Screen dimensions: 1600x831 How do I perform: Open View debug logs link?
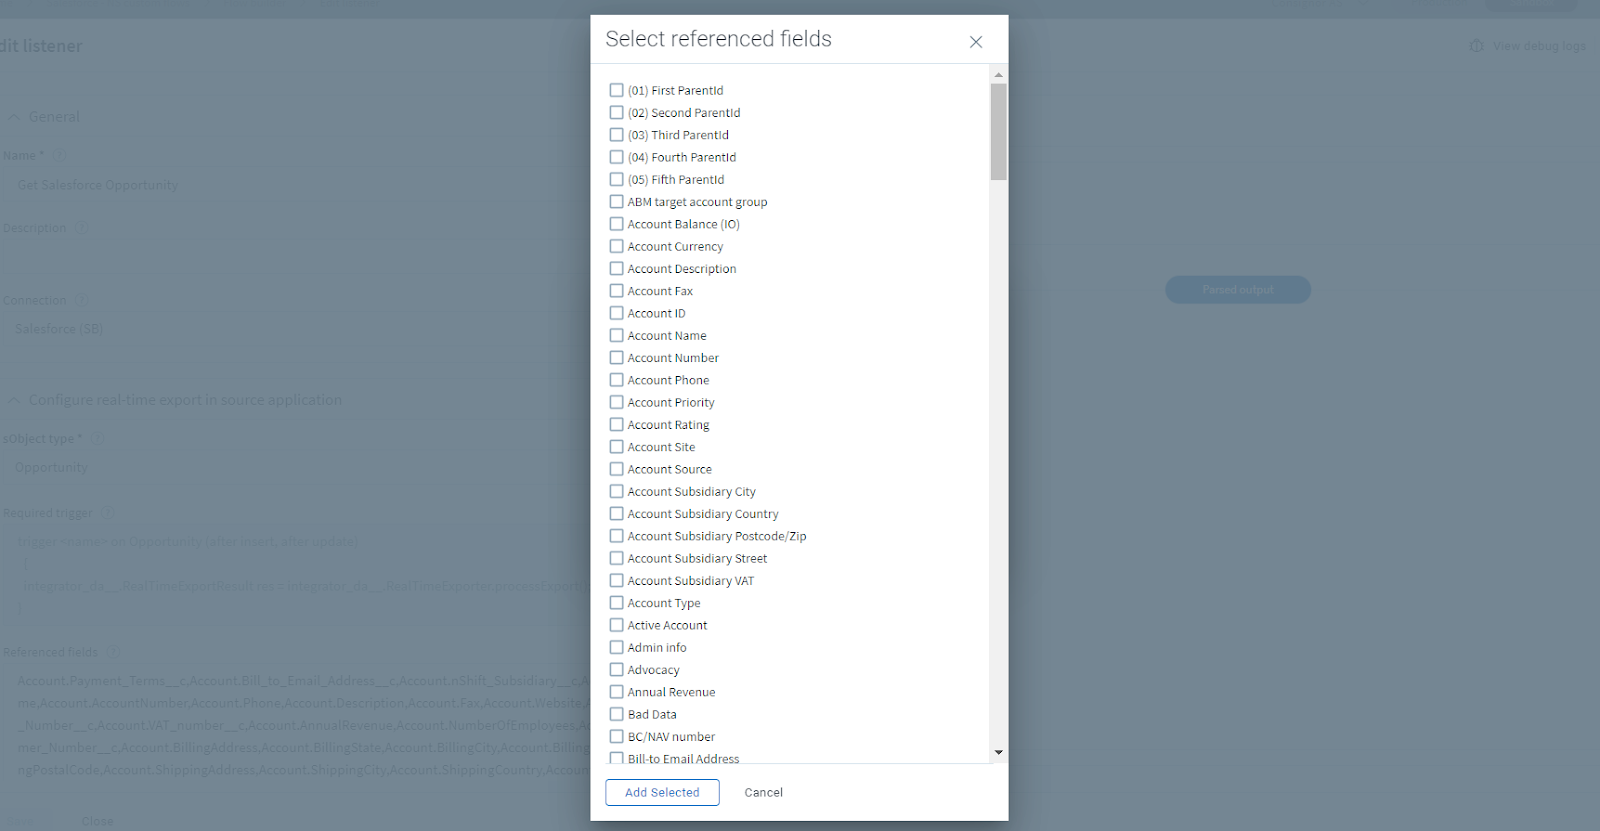pyautogui.click(x=1539, y=46)
